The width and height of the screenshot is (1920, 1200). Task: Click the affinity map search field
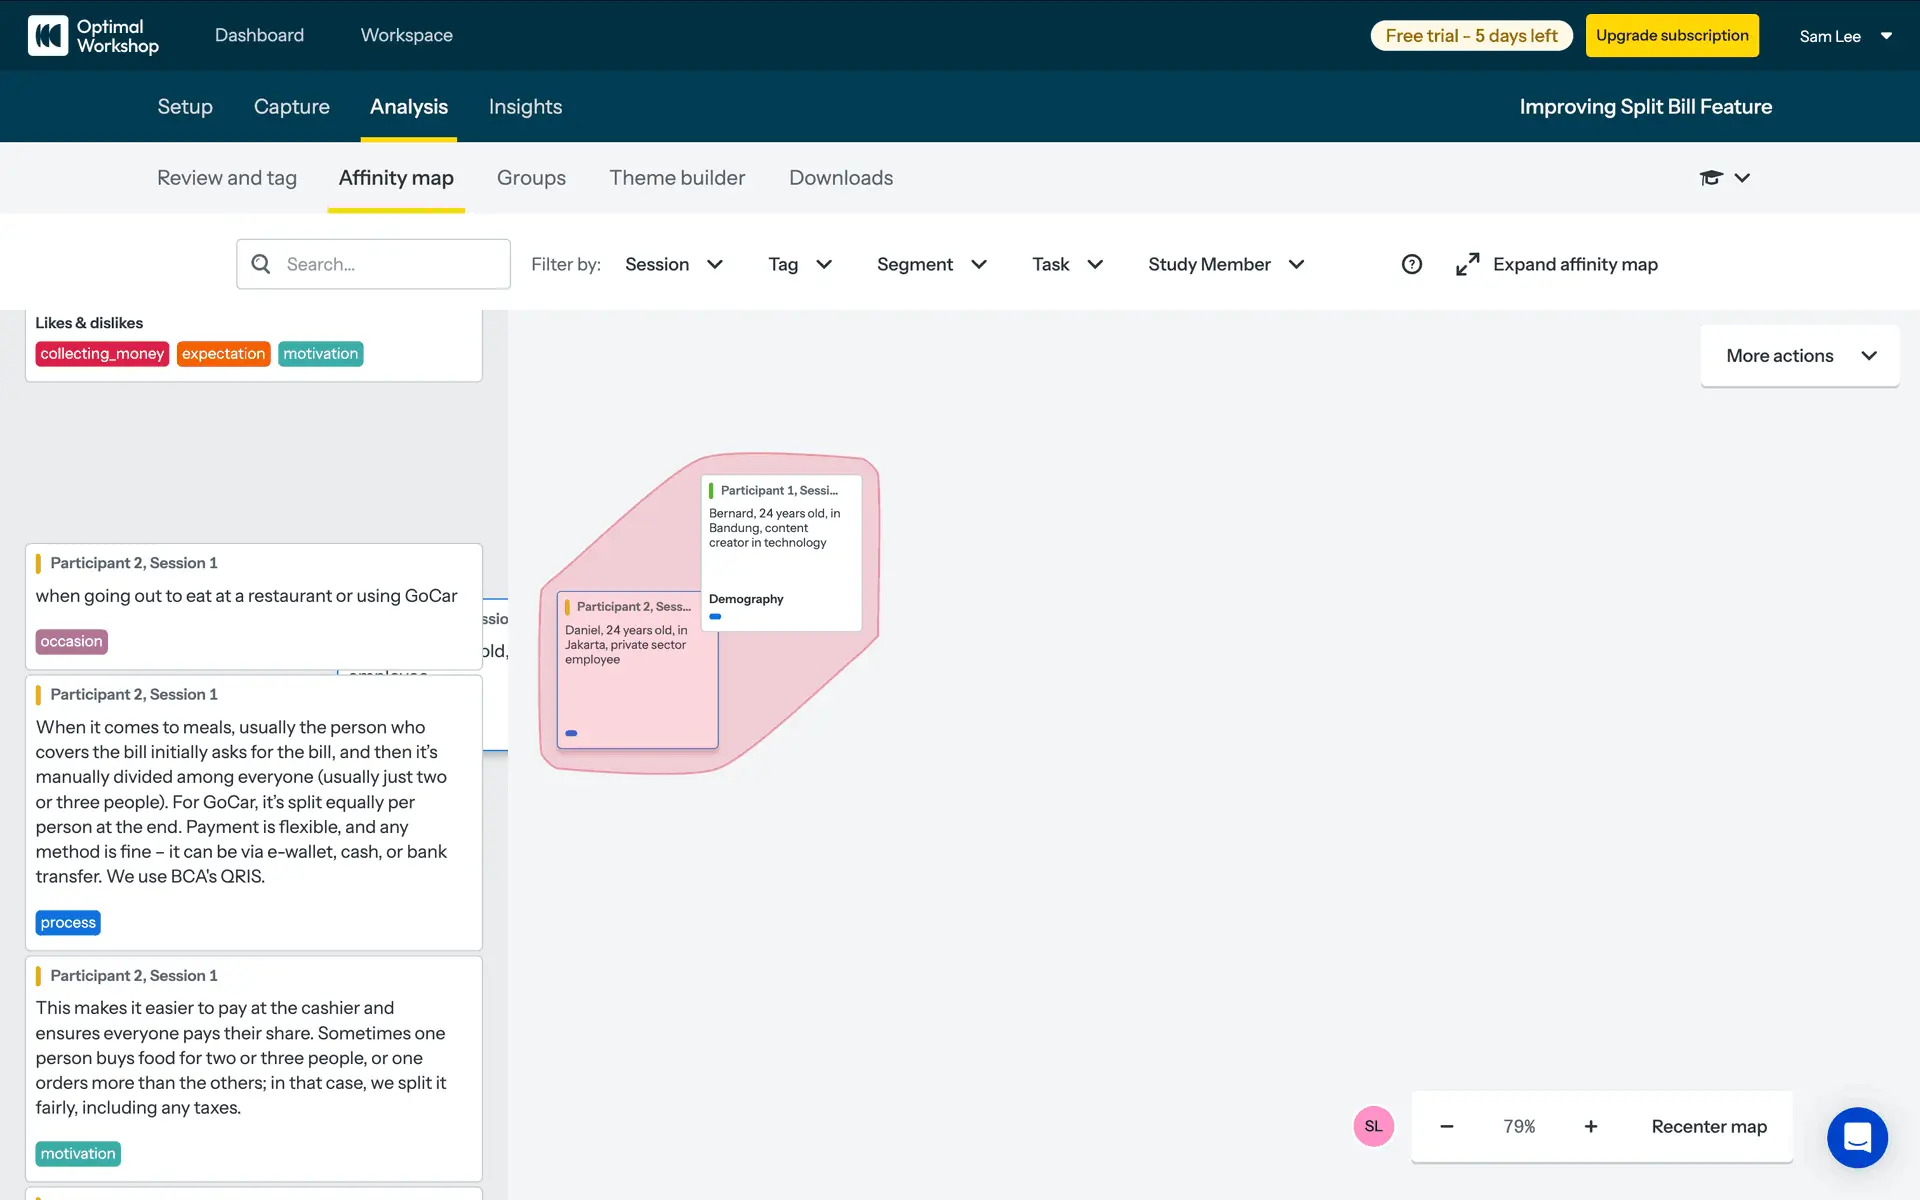coord(390,264)
